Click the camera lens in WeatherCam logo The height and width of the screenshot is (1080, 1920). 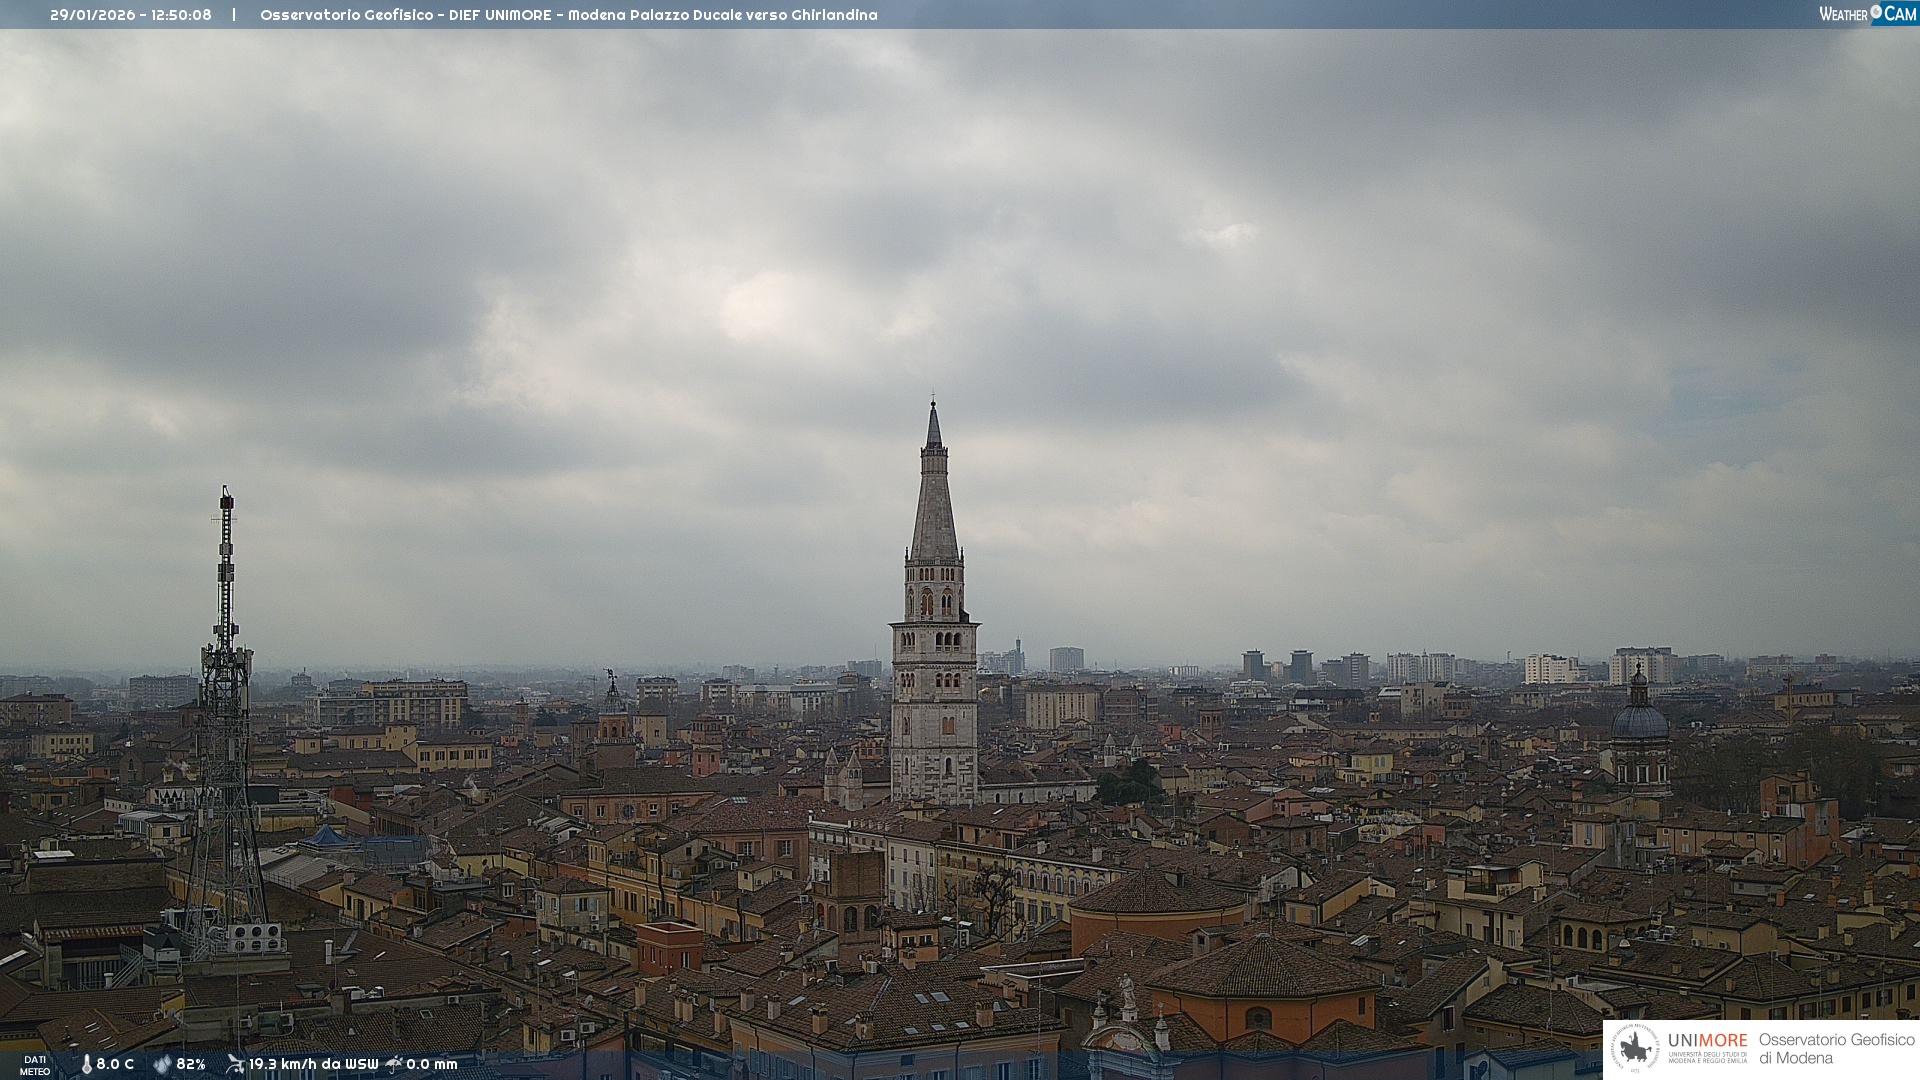pos(1876,12)
